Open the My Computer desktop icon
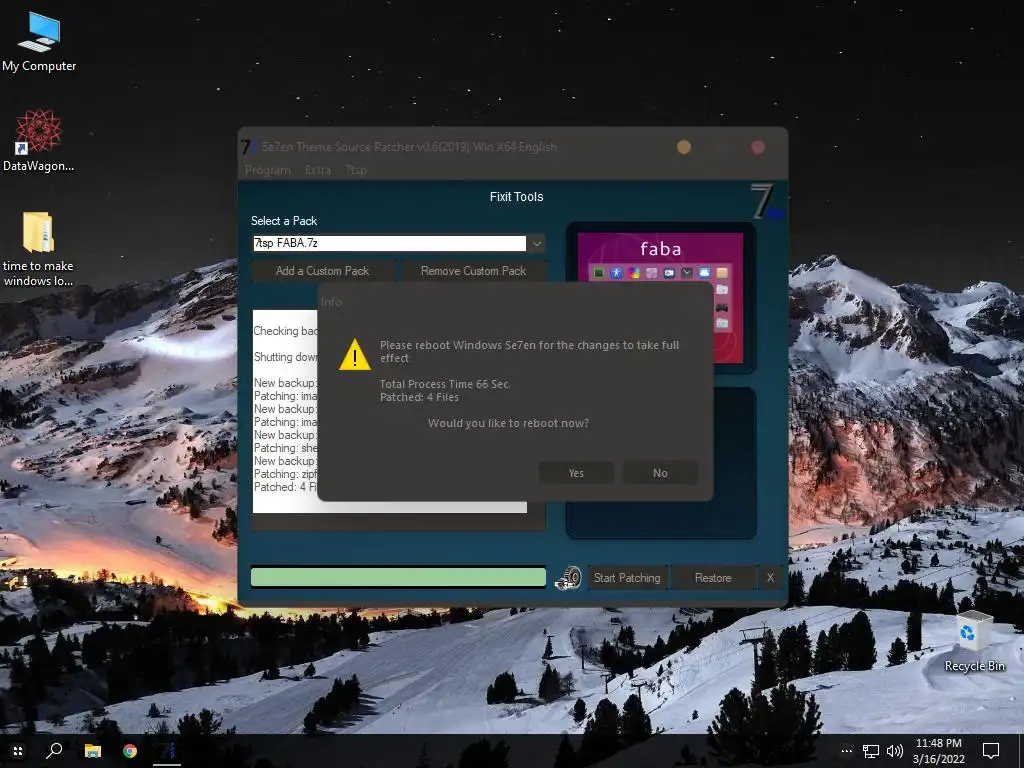Screen dimensions: 1024x768 [x=39, y=42]
